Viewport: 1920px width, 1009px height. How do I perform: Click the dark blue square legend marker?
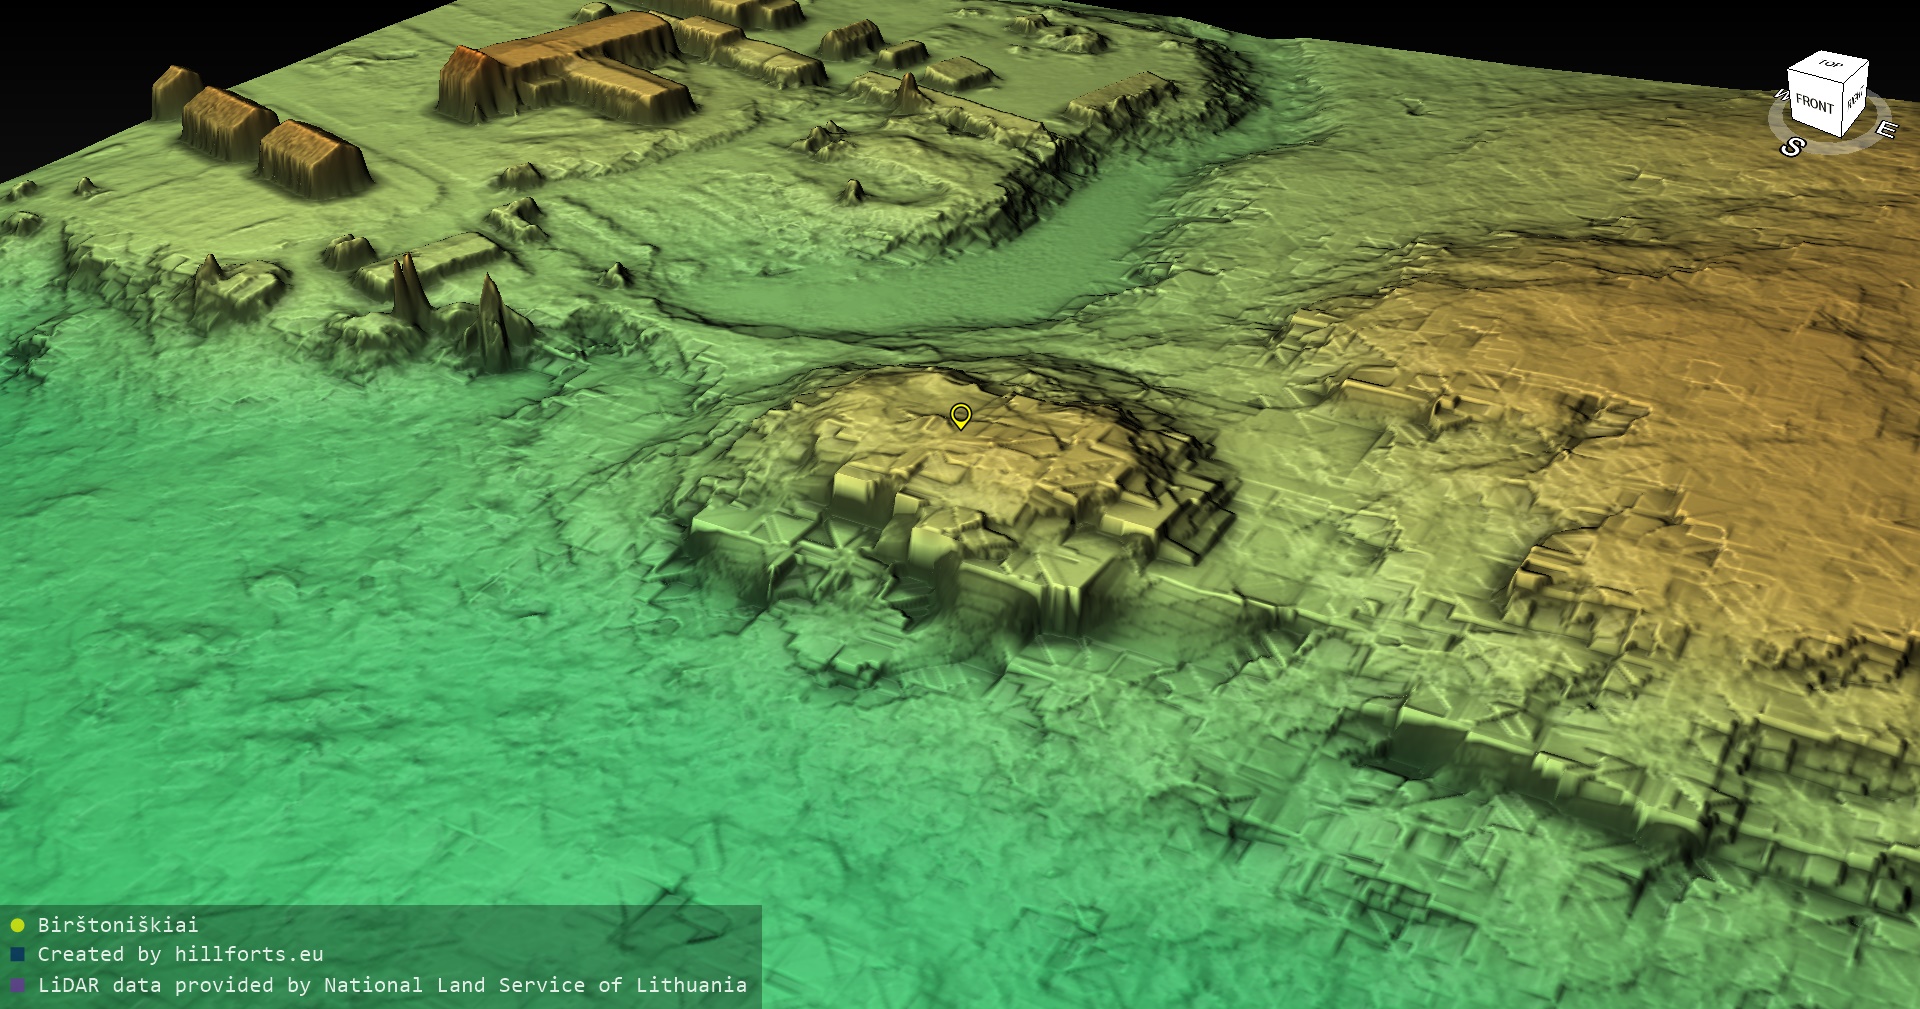click(x=17, y=955)
